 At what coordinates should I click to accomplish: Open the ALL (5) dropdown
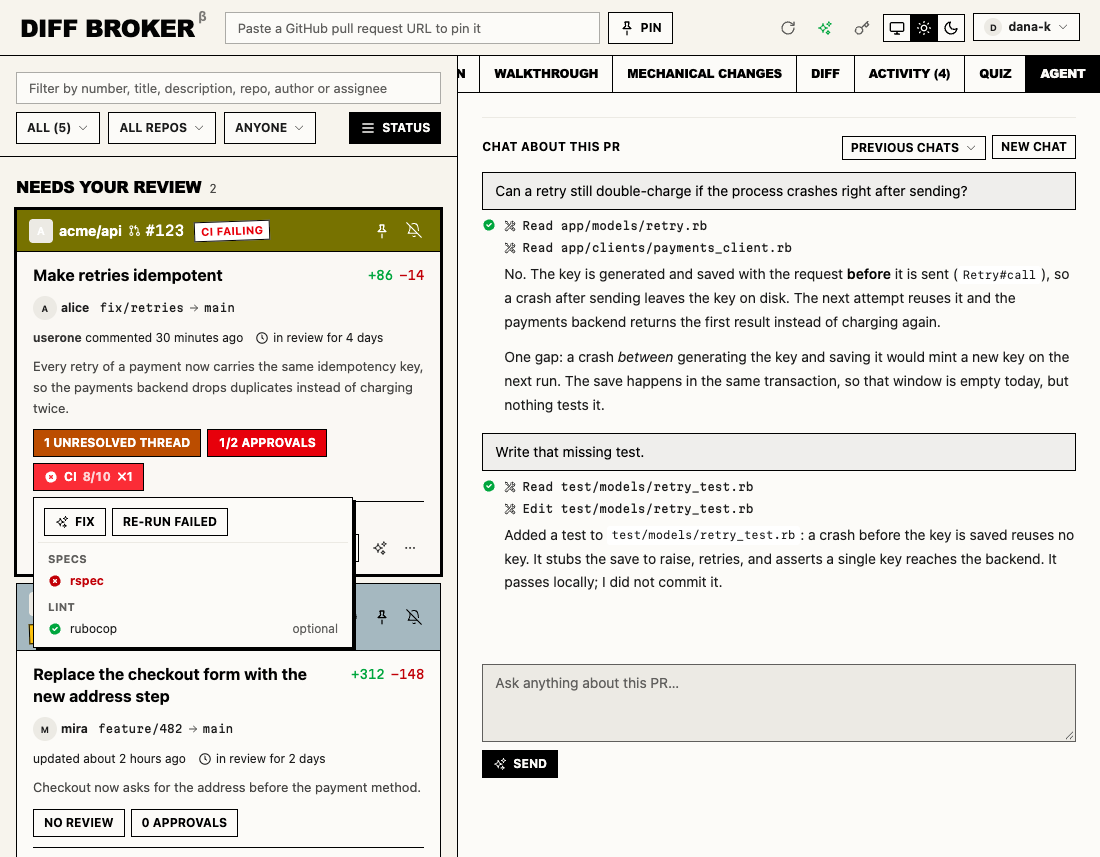(58, 128)
